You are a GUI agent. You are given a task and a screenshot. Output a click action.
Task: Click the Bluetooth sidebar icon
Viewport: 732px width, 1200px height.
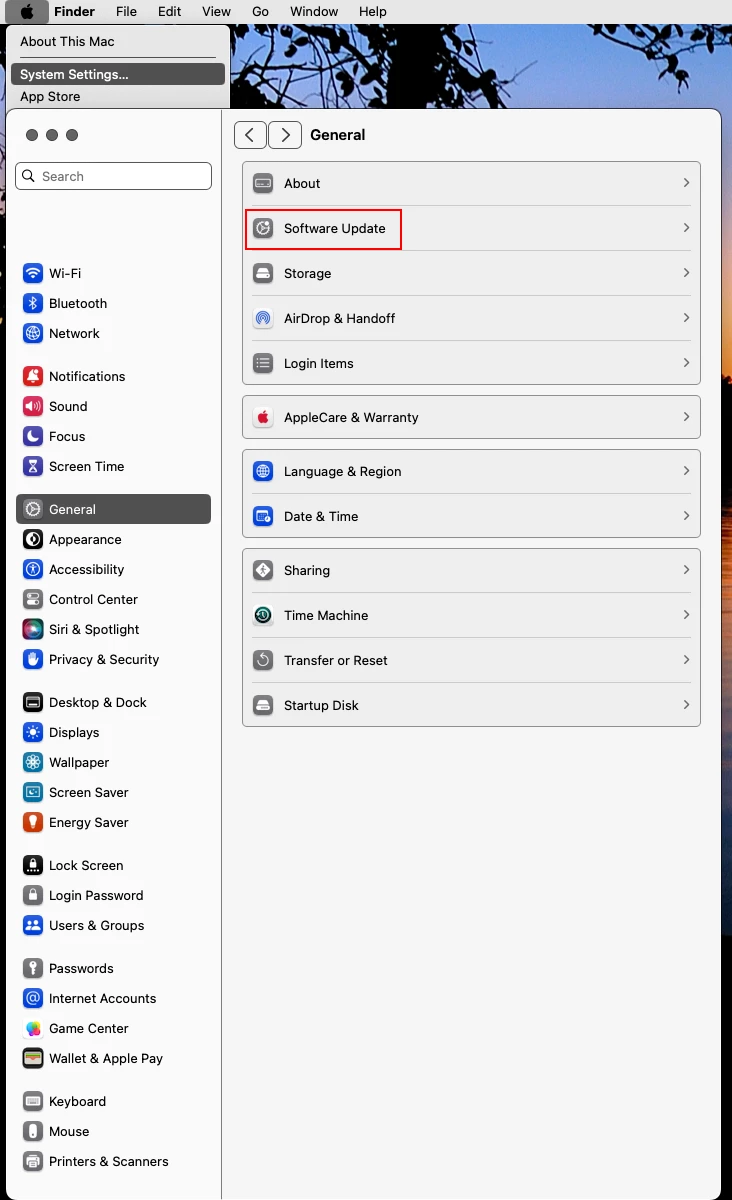click(33, 303)
